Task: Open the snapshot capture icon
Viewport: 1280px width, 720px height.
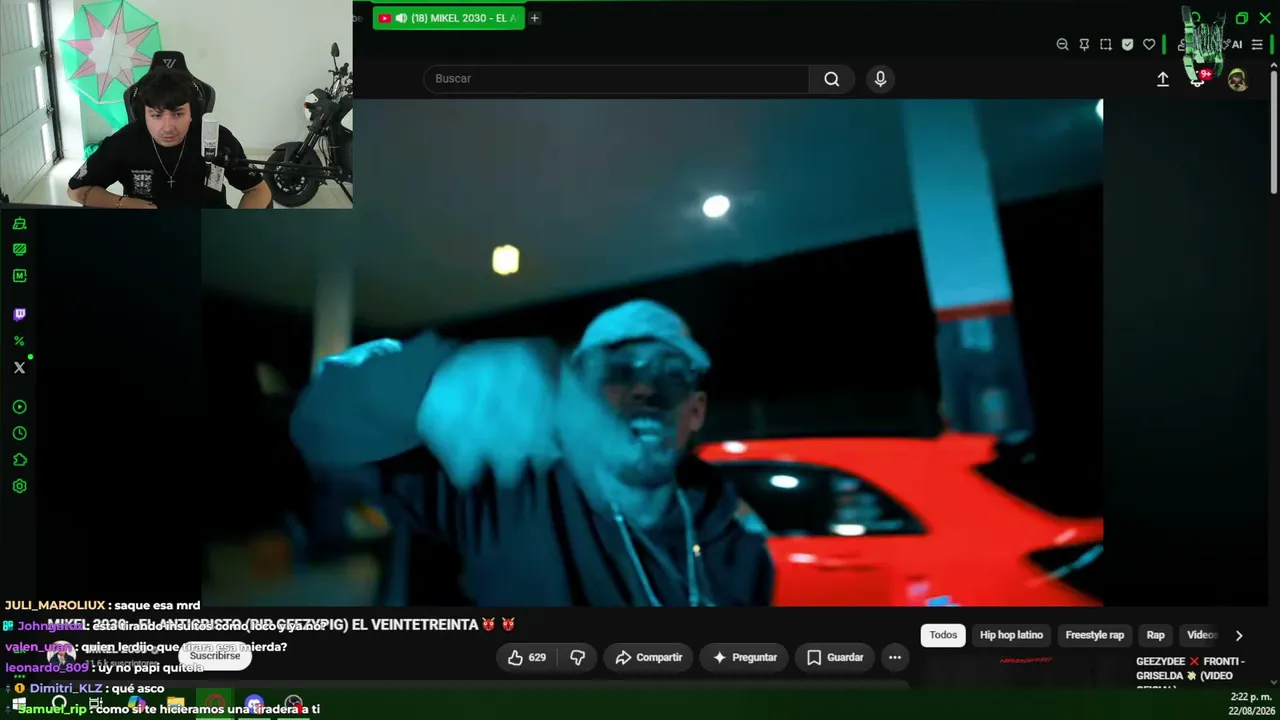Action: tap(1106, 44)
